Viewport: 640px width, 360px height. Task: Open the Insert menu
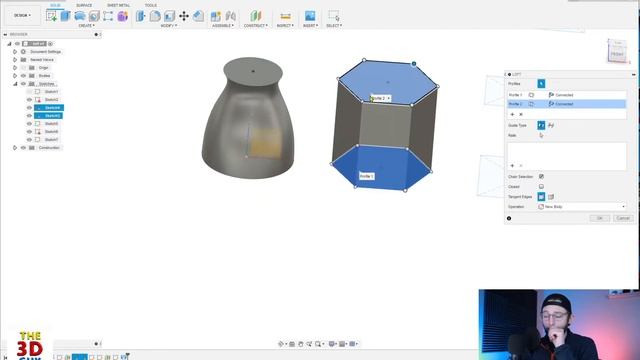pyautogui.click(x=310, y=26)
